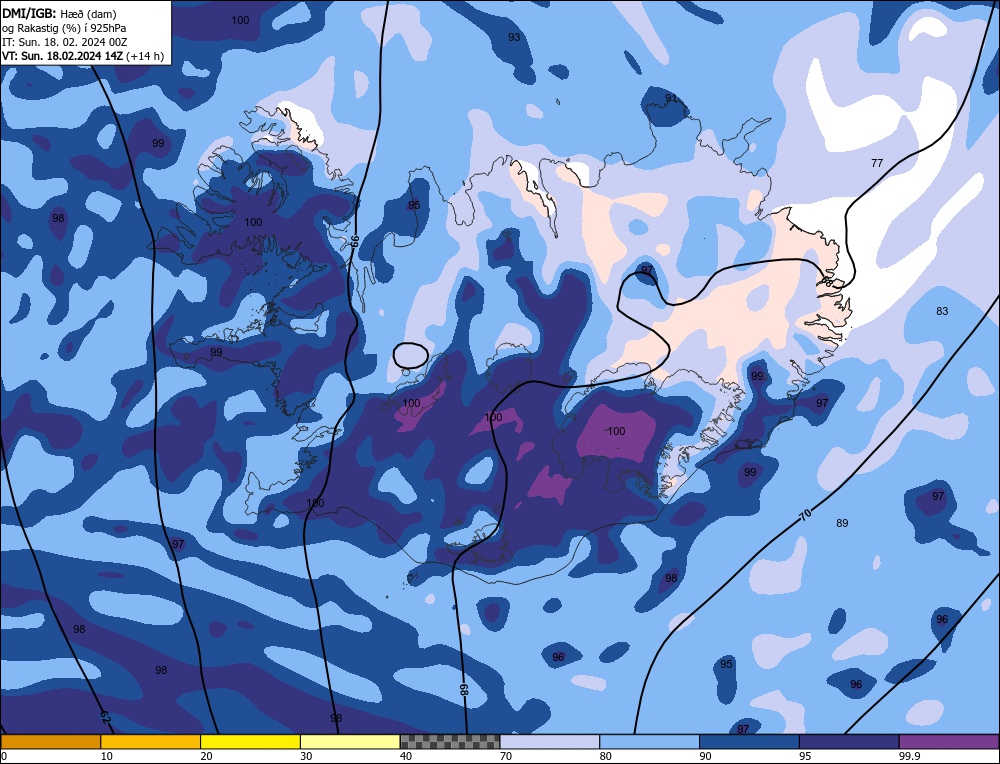This screenshot has width=1000, height=764.
Task: Click the bright yellow 20–30 legend swatch
Action: [x=250, y=742]
